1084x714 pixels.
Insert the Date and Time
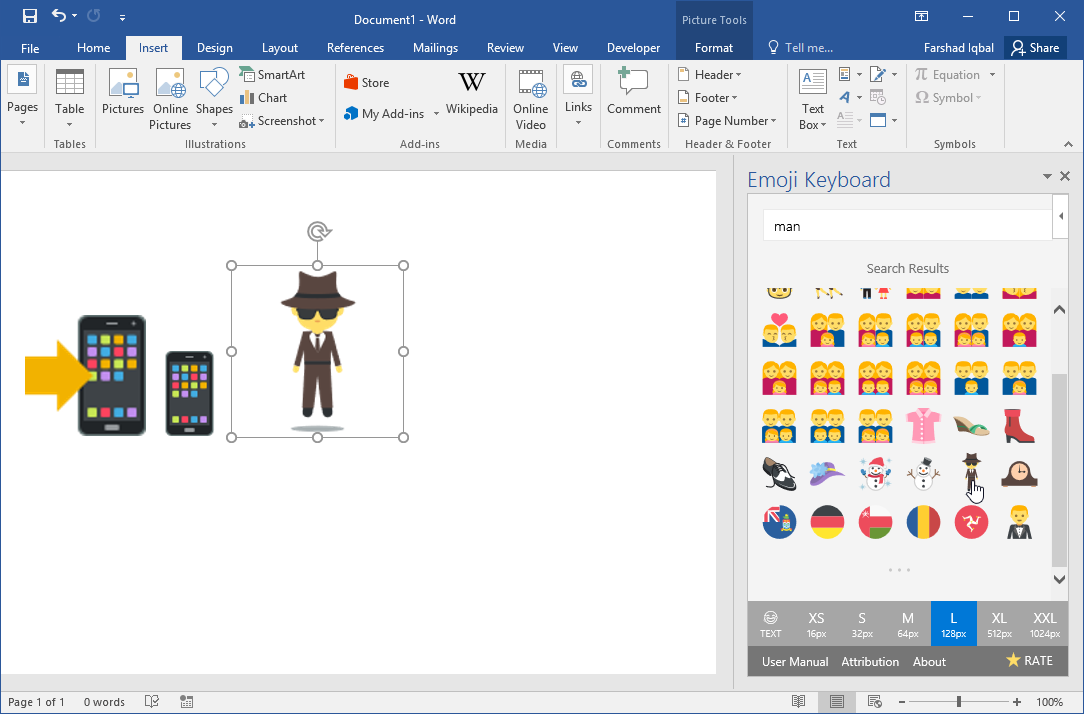coord(878,97)
